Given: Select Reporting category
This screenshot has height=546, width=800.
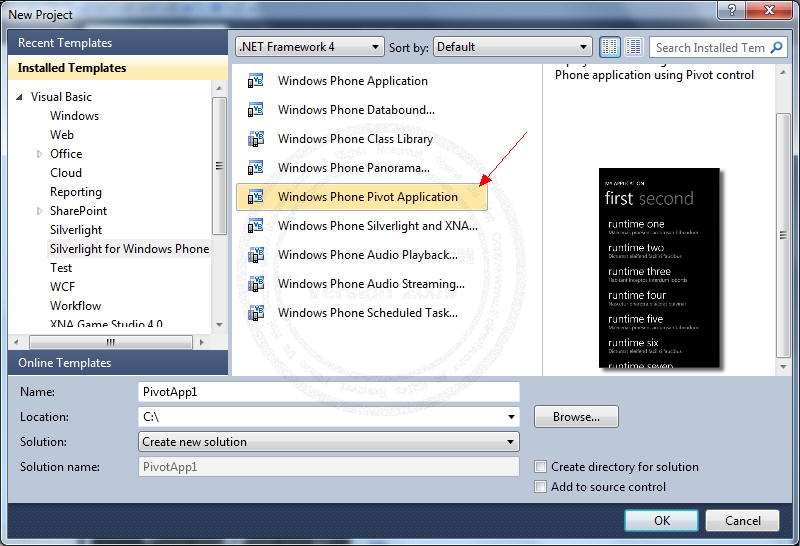Looking at the screenshot, I should point(76,192).
